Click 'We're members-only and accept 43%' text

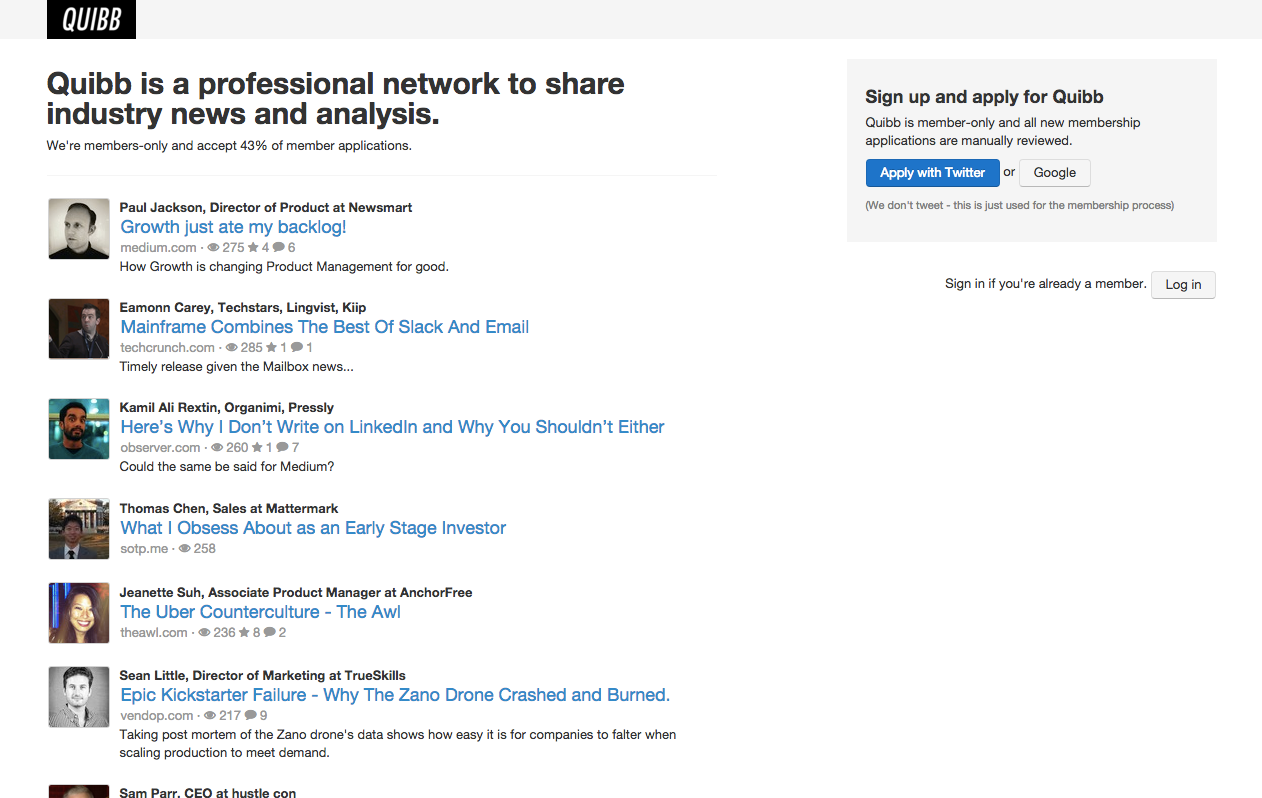(229, 146)
